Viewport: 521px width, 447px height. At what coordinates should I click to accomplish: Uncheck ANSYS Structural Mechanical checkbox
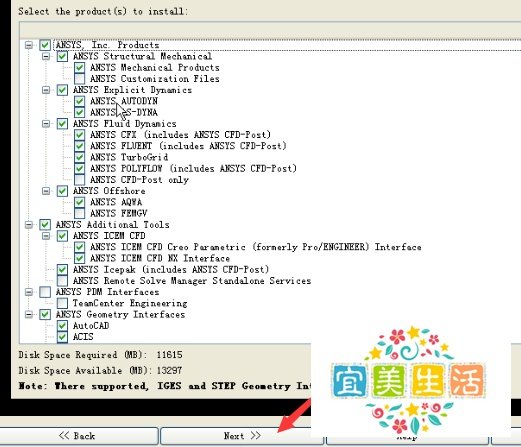coord(62,56)
